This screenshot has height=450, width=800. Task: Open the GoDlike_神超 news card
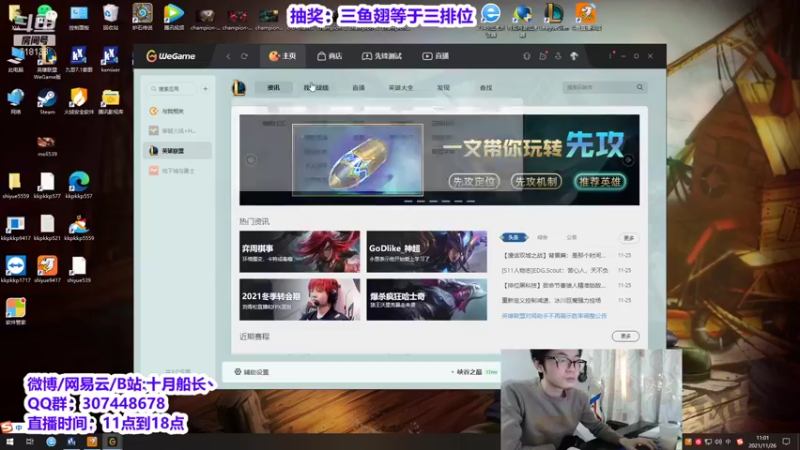427,252
